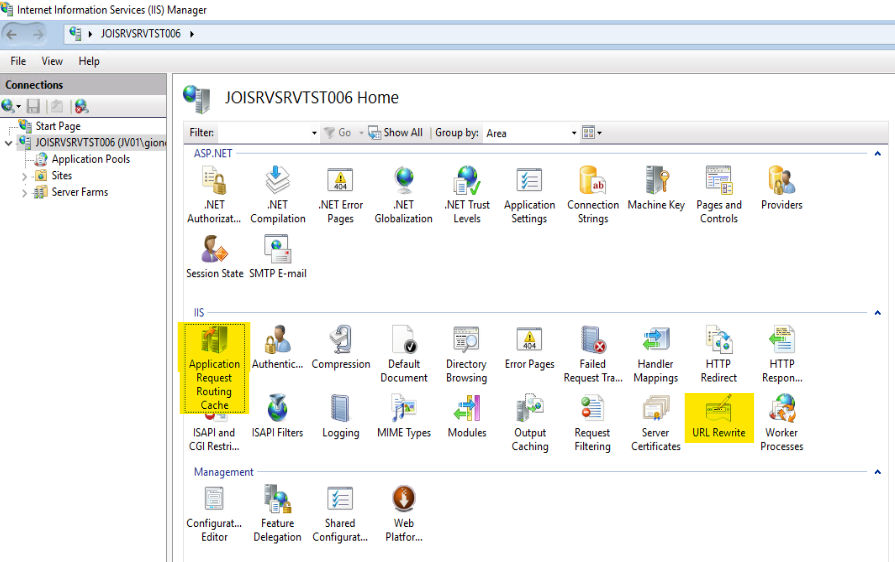Open Application Settings feature

click(x=530, y=195)
